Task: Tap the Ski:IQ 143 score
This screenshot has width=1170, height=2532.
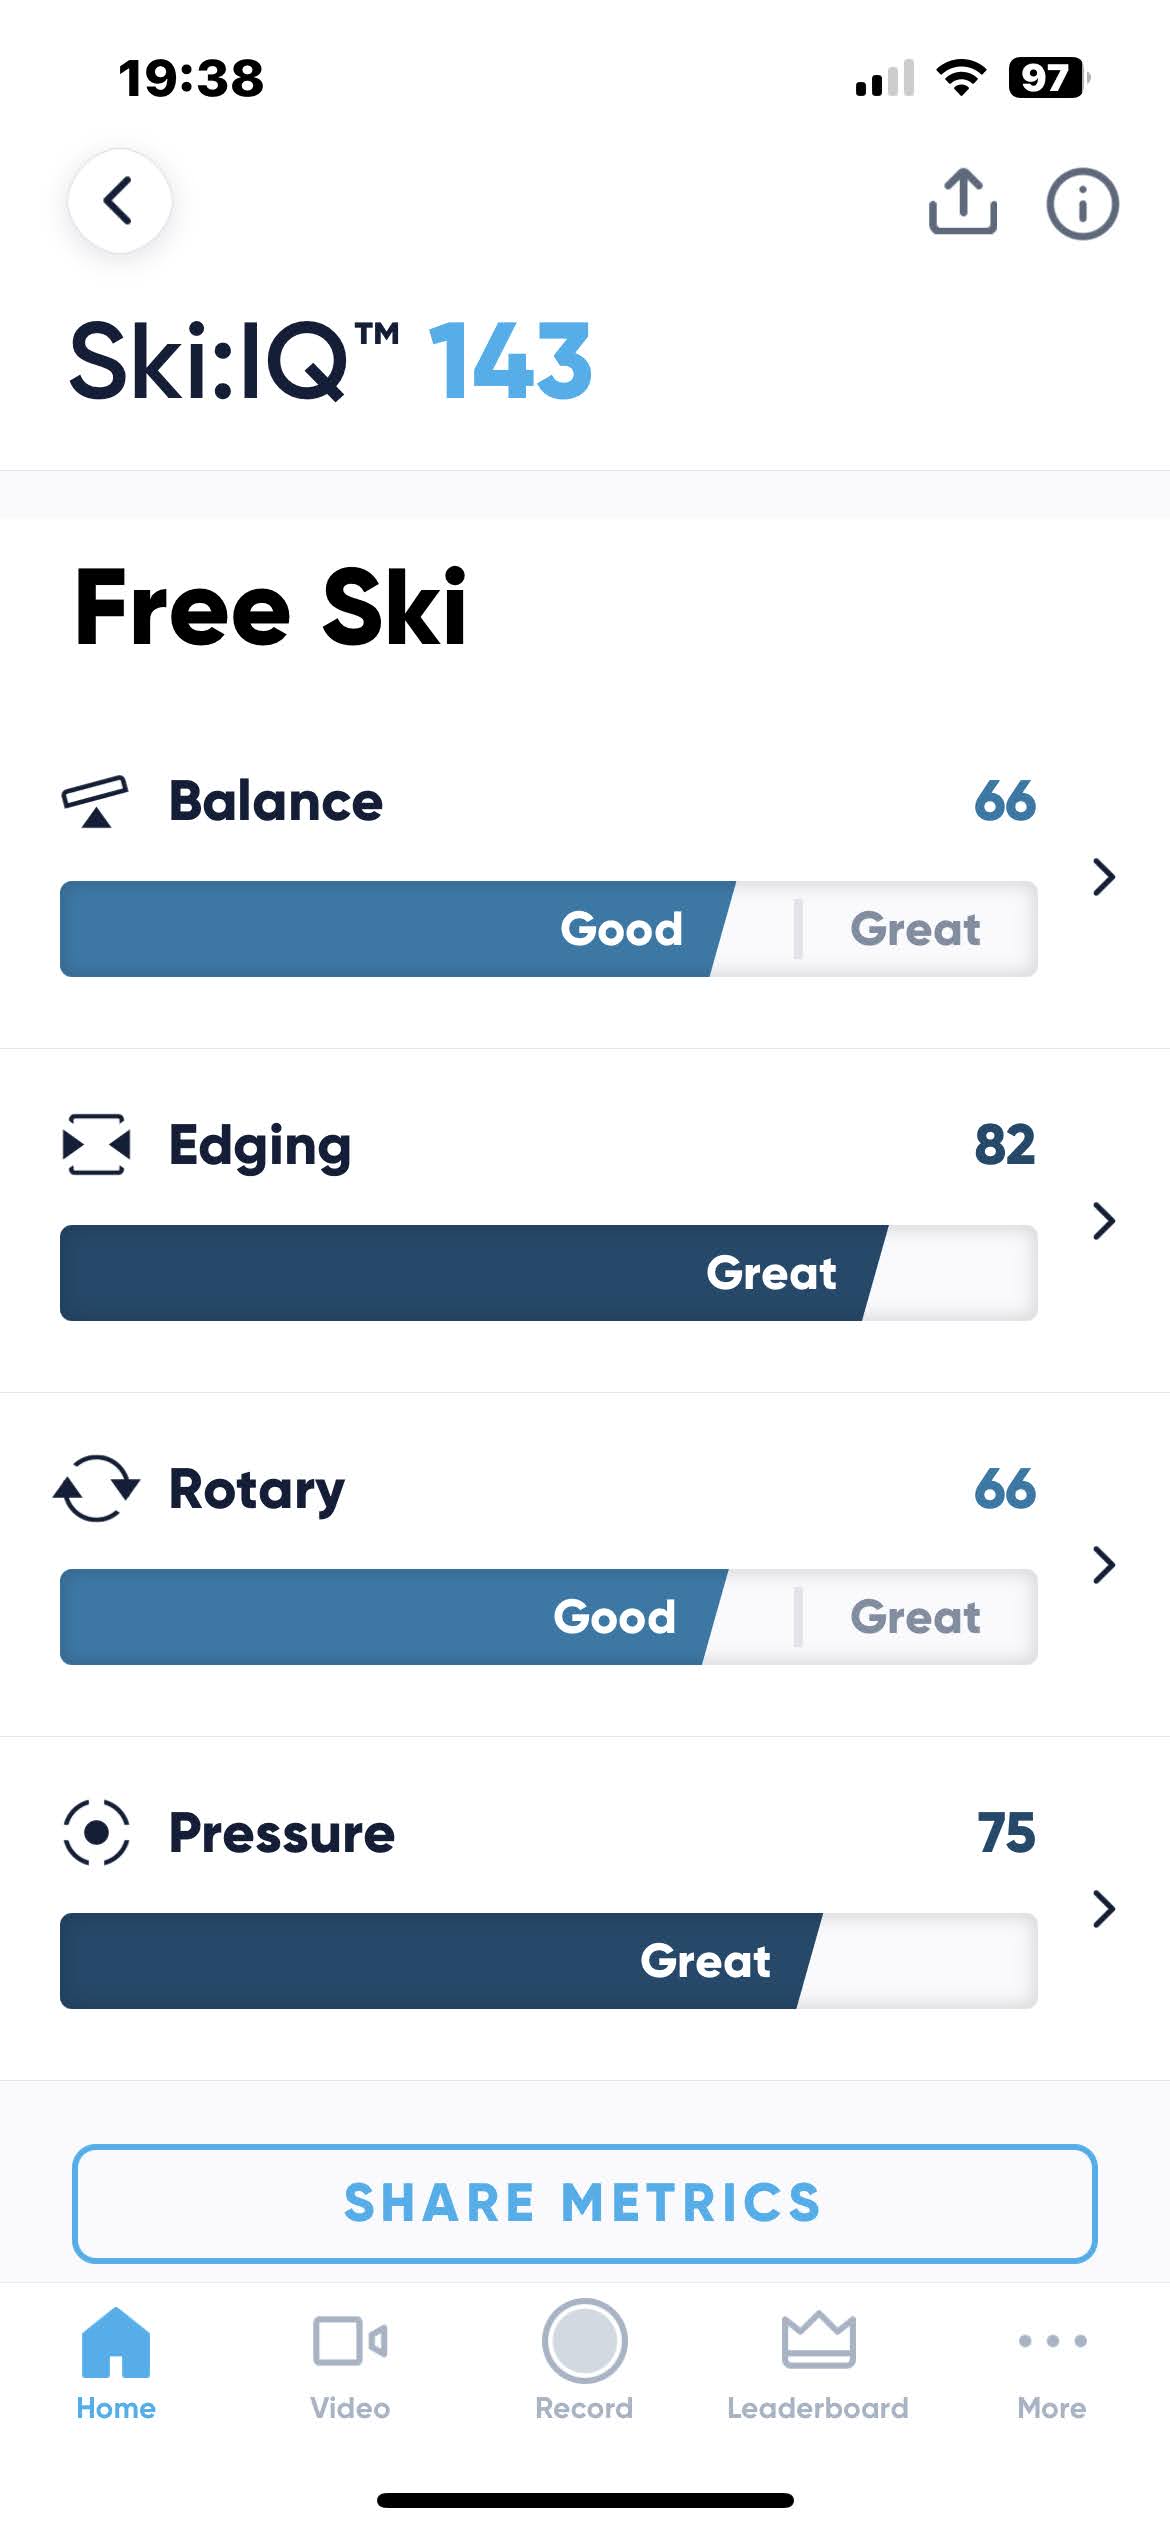Action: [510, 361]
